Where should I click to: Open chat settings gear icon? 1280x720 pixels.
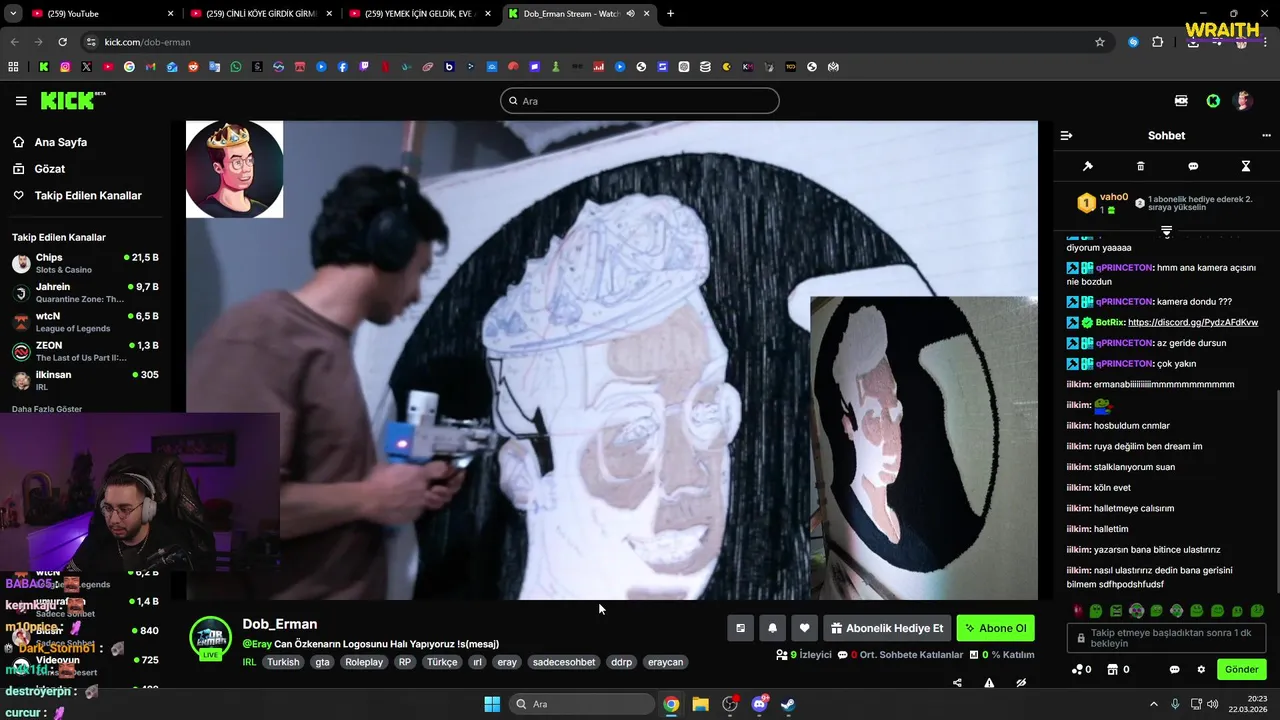click(x=1201, y=670)
